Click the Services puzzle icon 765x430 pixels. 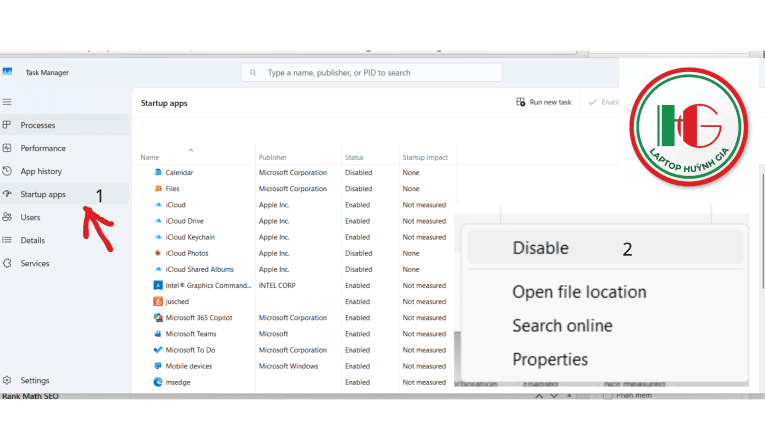coord(7,263)
